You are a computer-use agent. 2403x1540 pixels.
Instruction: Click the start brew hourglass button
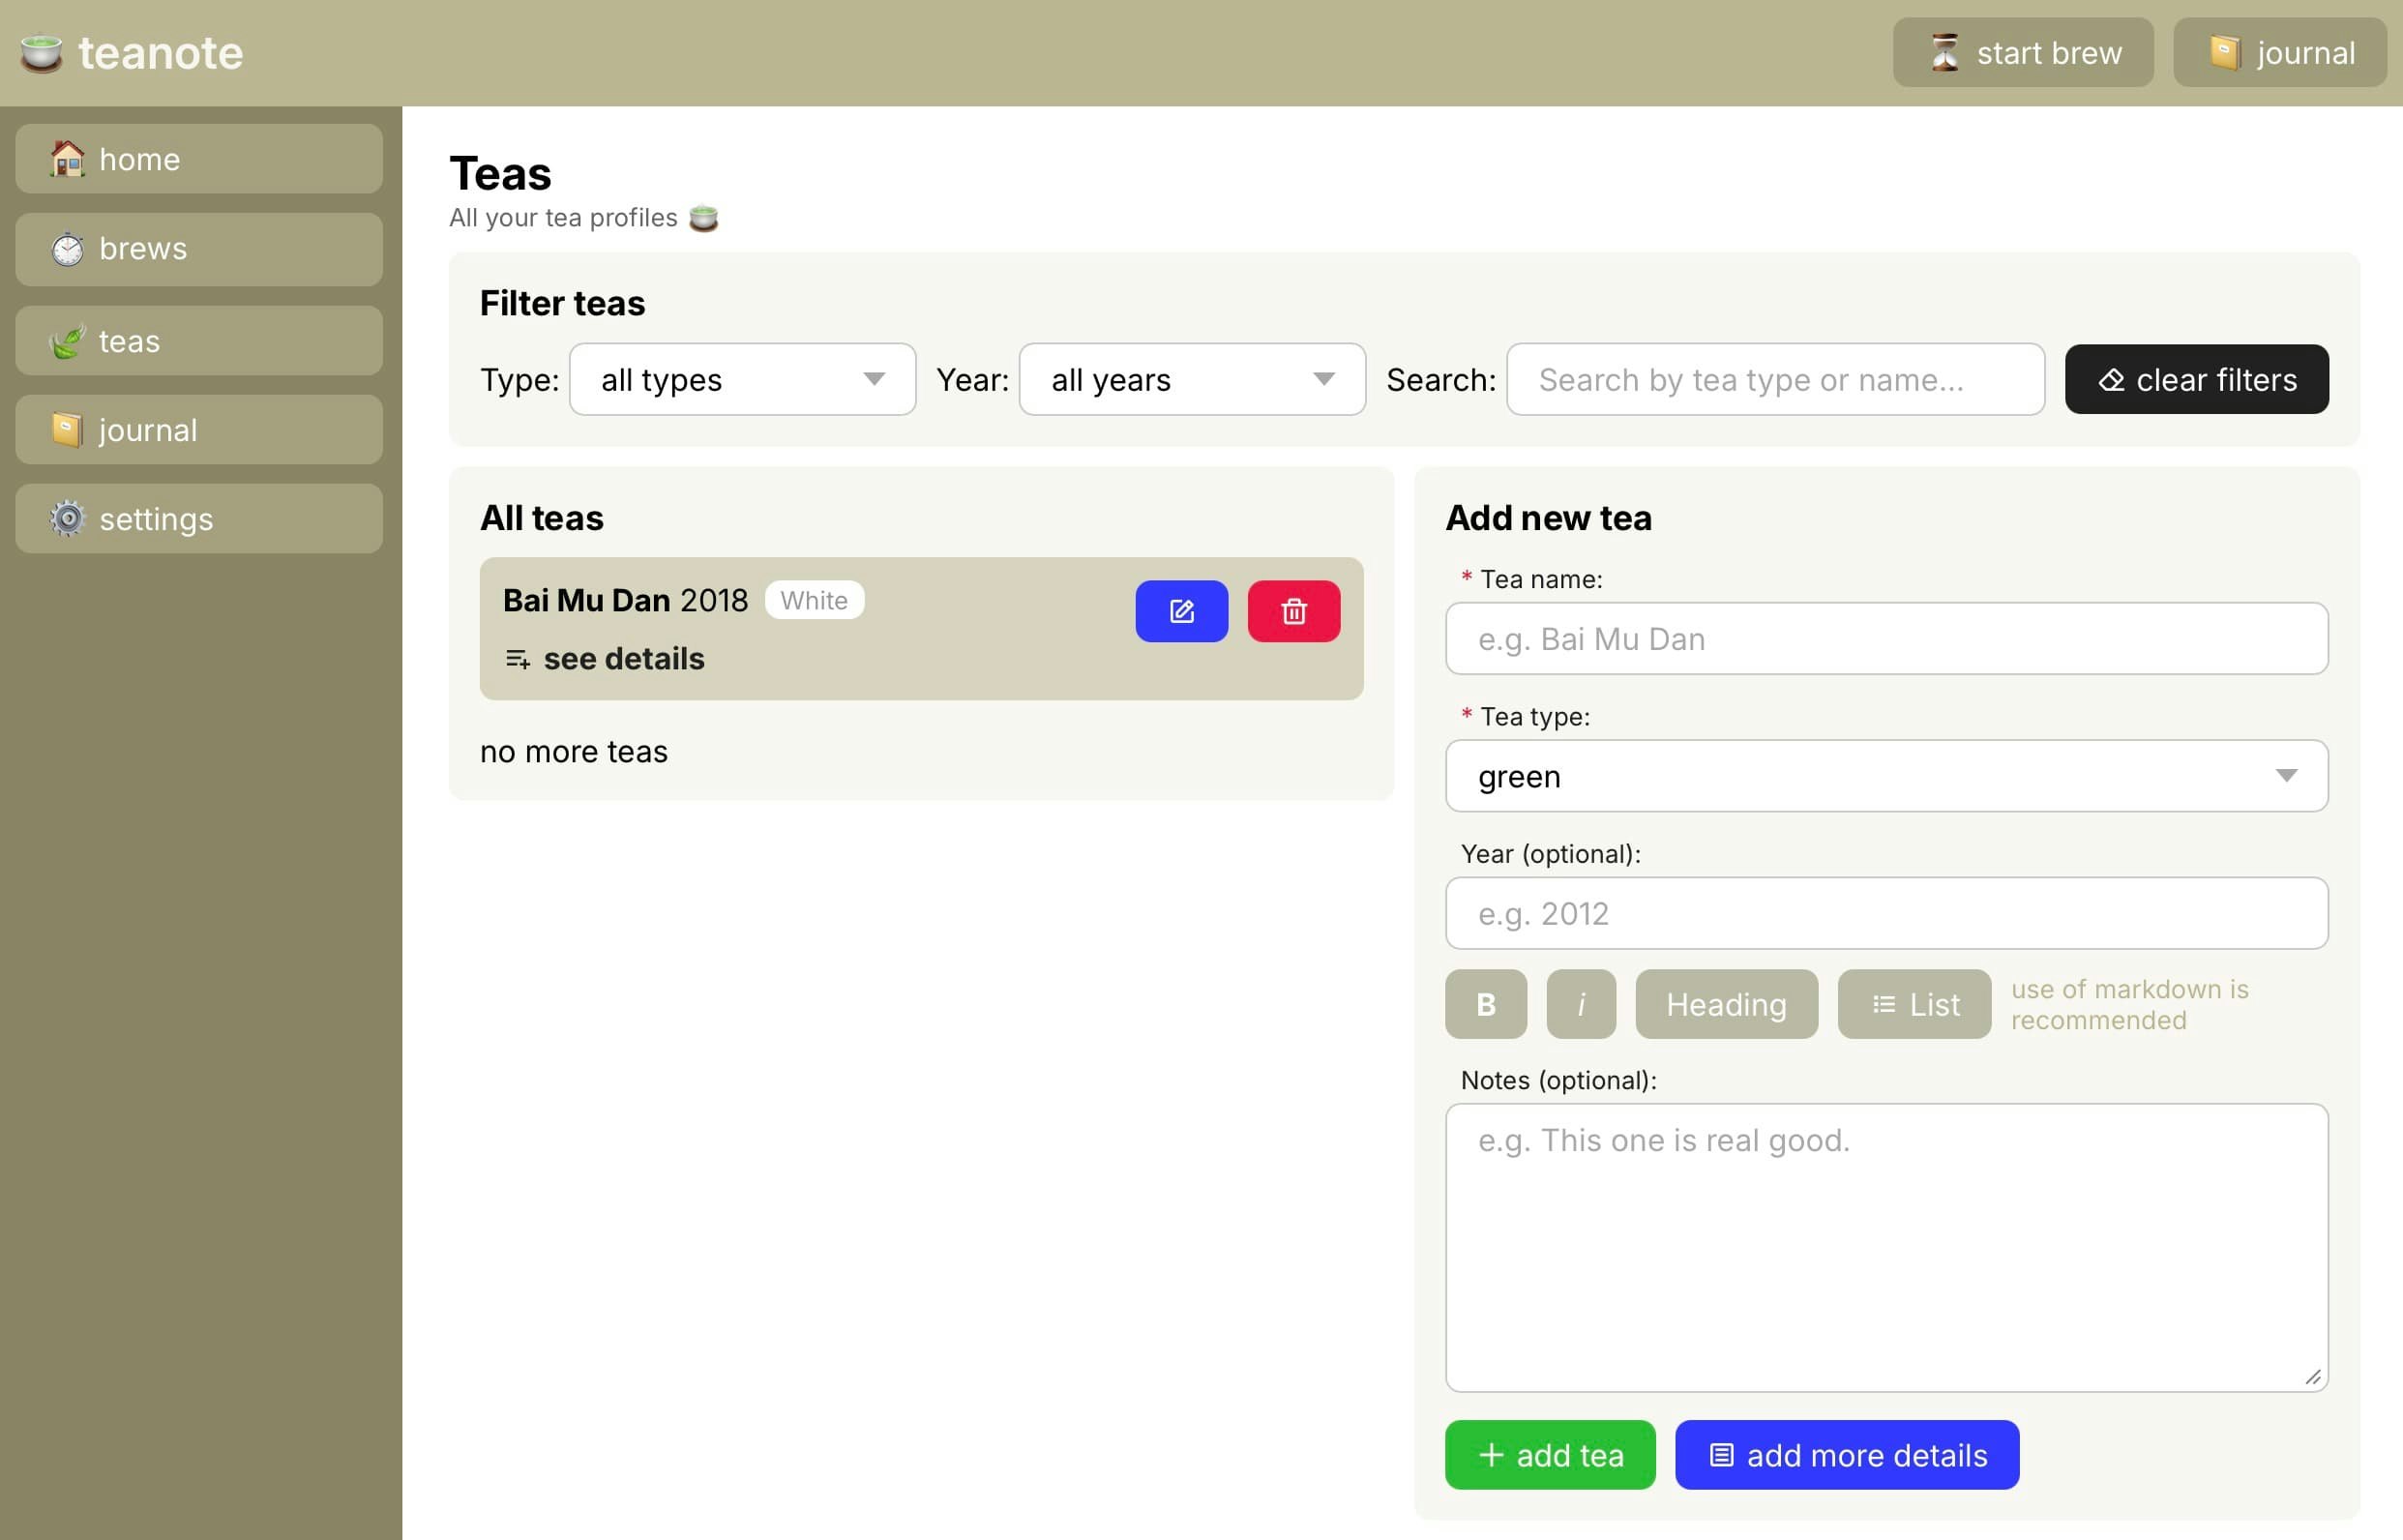pyautogui.click(x=2022, y=53)
